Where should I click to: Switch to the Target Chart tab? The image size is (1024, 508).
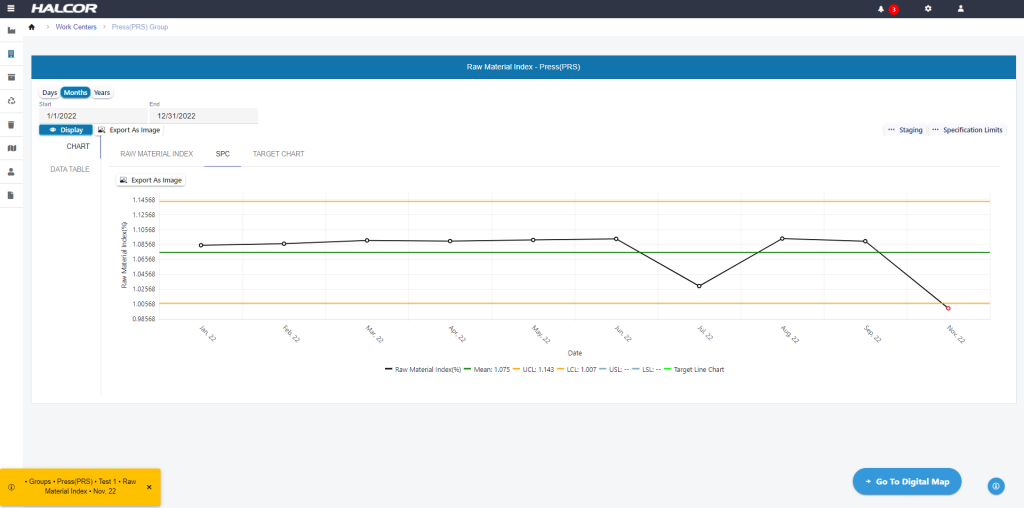point(278,154)
